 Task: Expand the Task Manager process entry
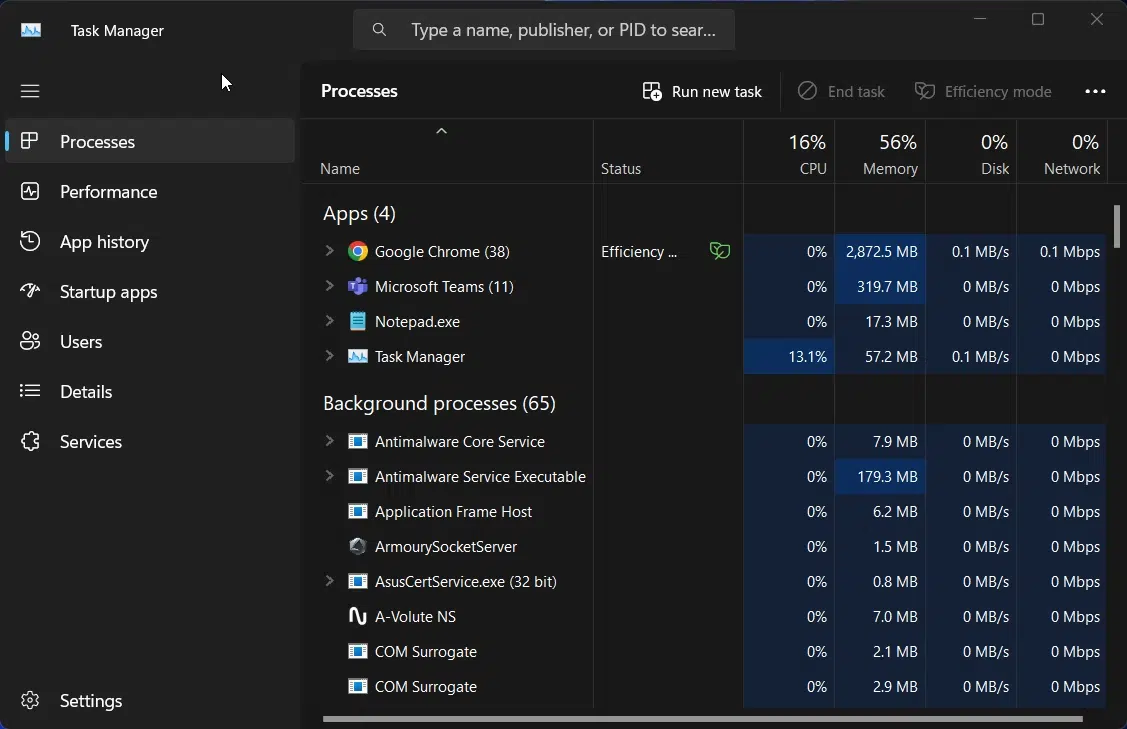(329, 356)
